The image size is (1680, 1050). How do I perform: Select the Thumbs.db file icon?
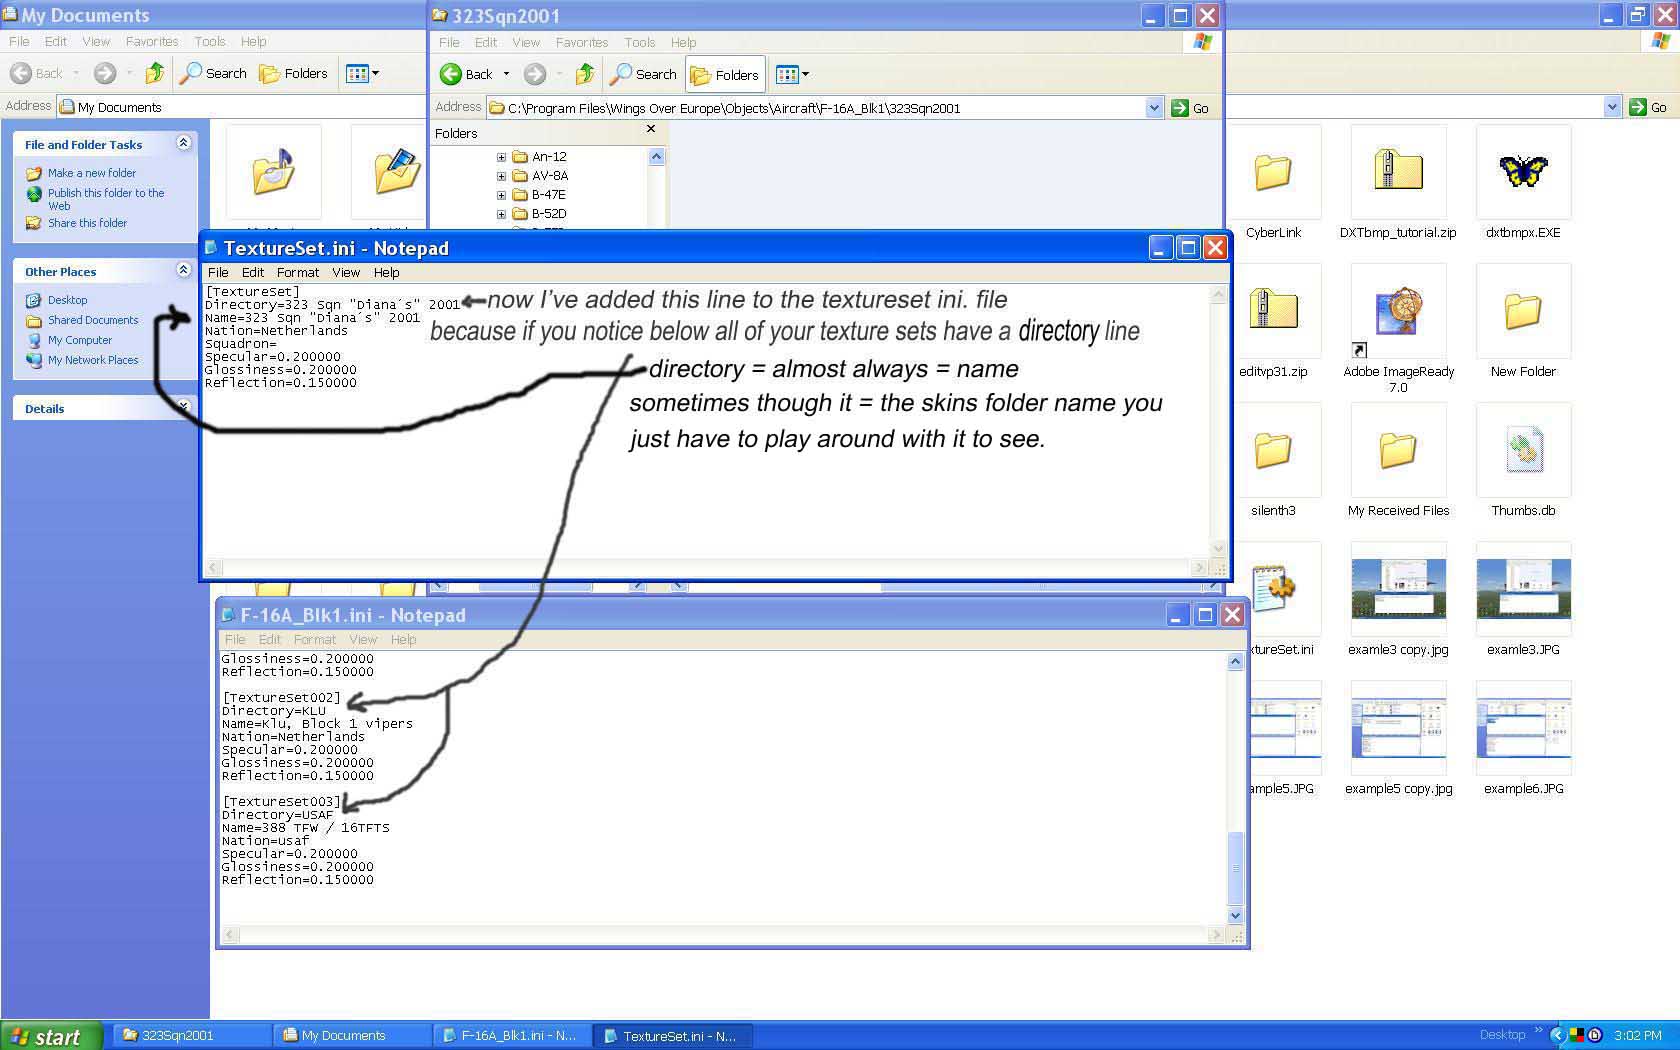tap(1523, 451)
